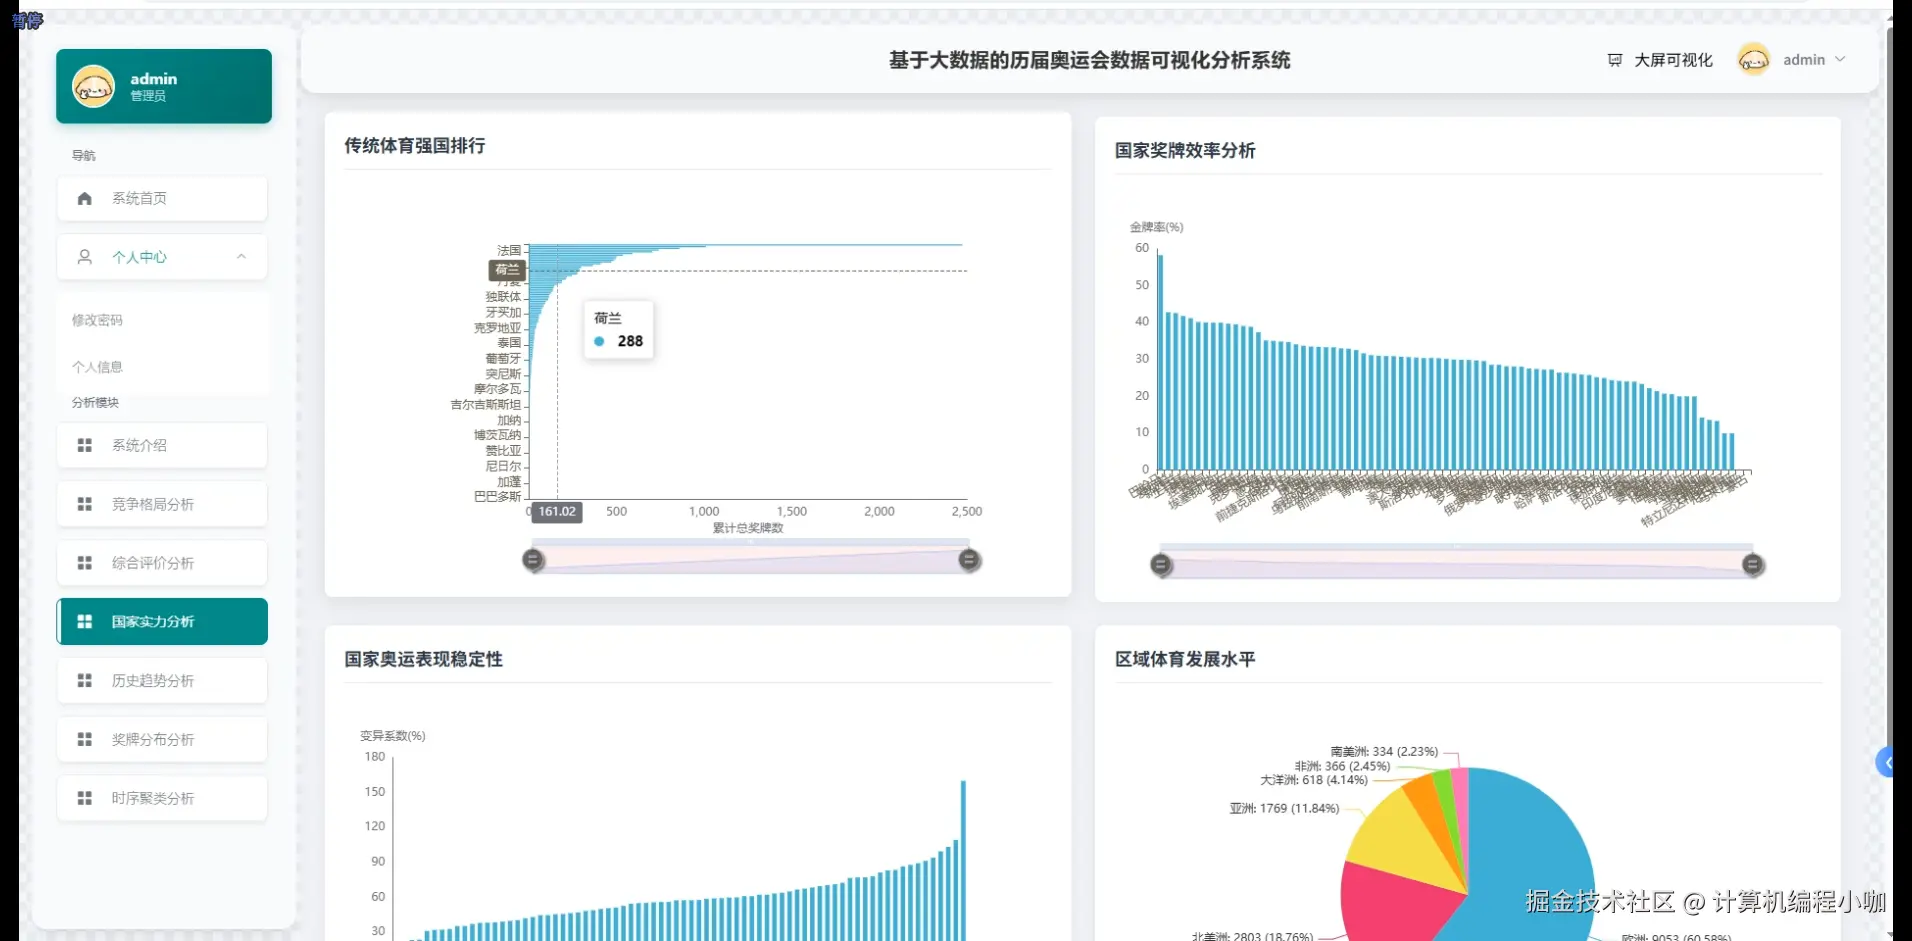This screenshot has width=1912, height=941.
Task: Open the admin dropdown arrow in header
Action: click(1840, 60)
